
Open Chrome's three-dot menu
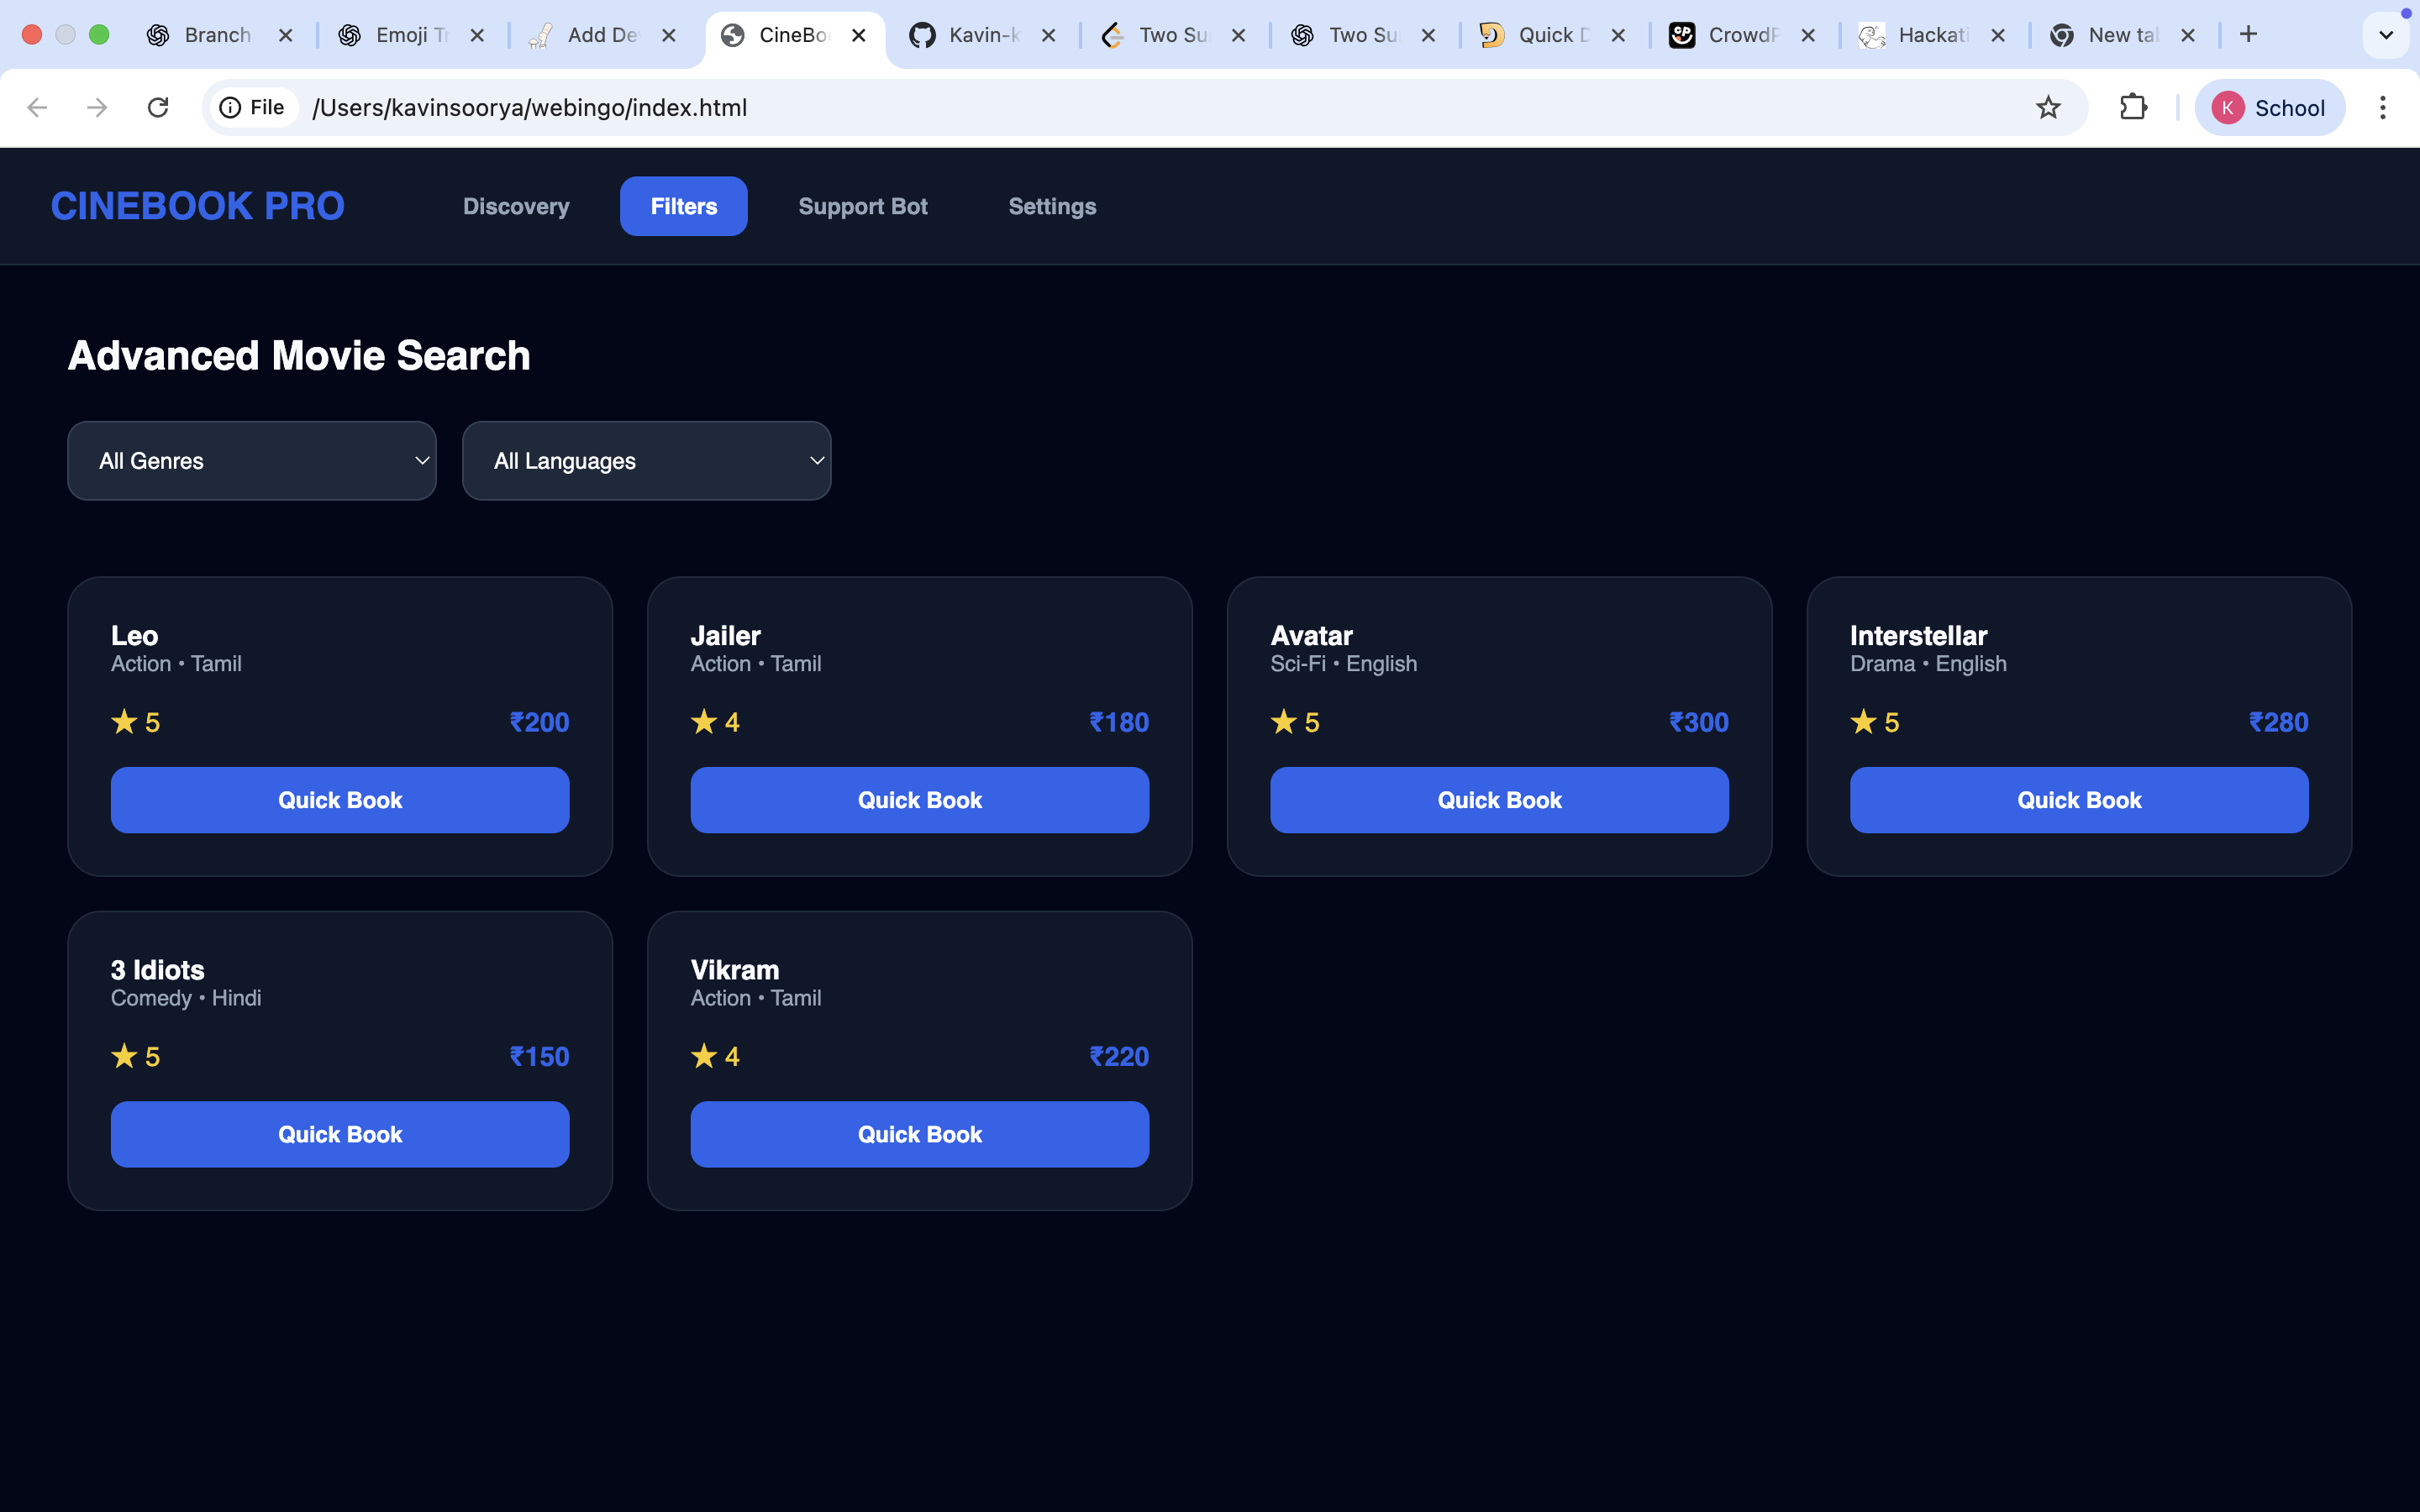tap(2382, 107)
